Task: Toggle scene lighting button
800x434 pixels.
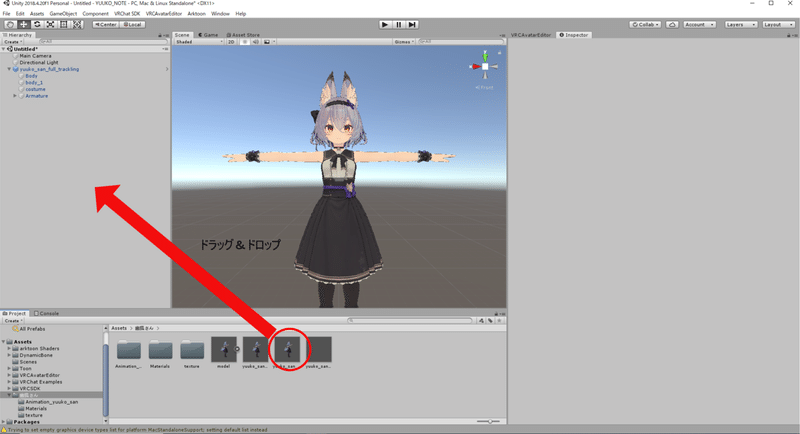Action: coord(245,42)
